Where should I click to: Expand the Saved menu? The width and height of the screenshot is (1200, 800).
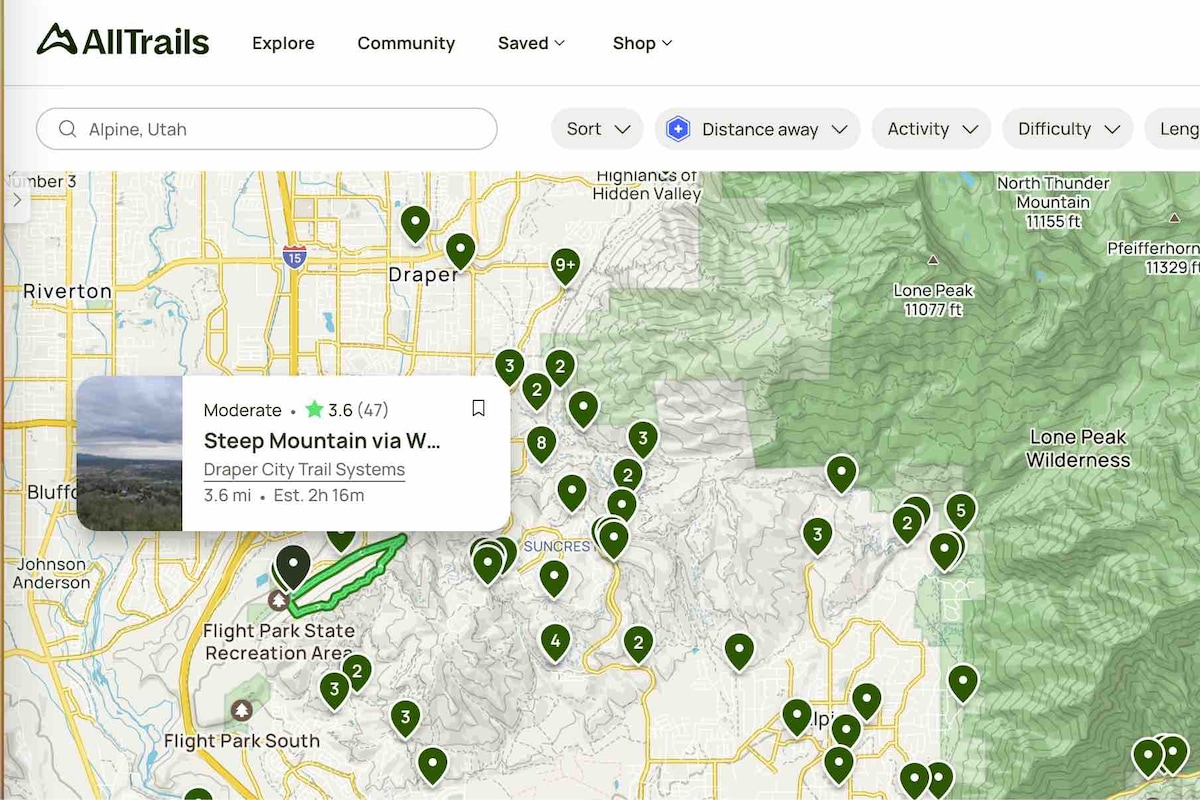[x=532, y=43]
